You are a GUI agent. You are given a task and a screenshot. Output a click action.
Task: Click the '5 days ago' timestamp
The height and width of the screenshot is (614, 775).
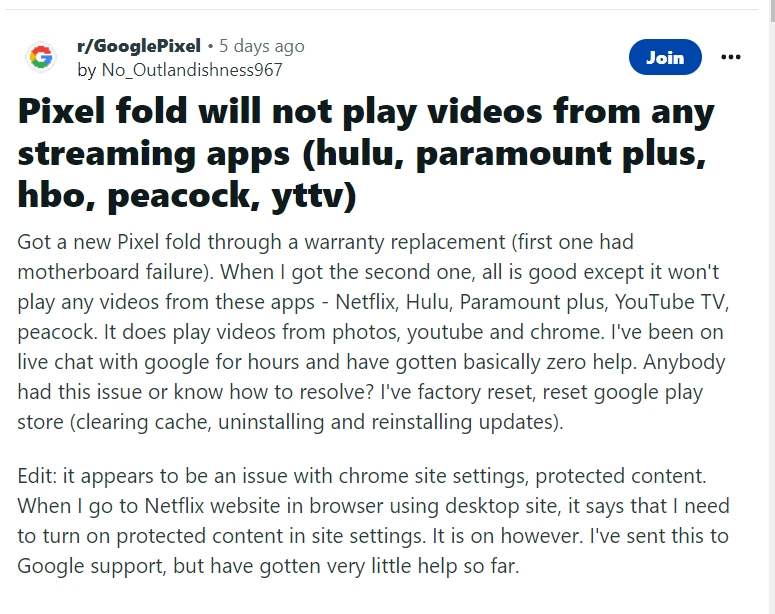pos(262,46)
